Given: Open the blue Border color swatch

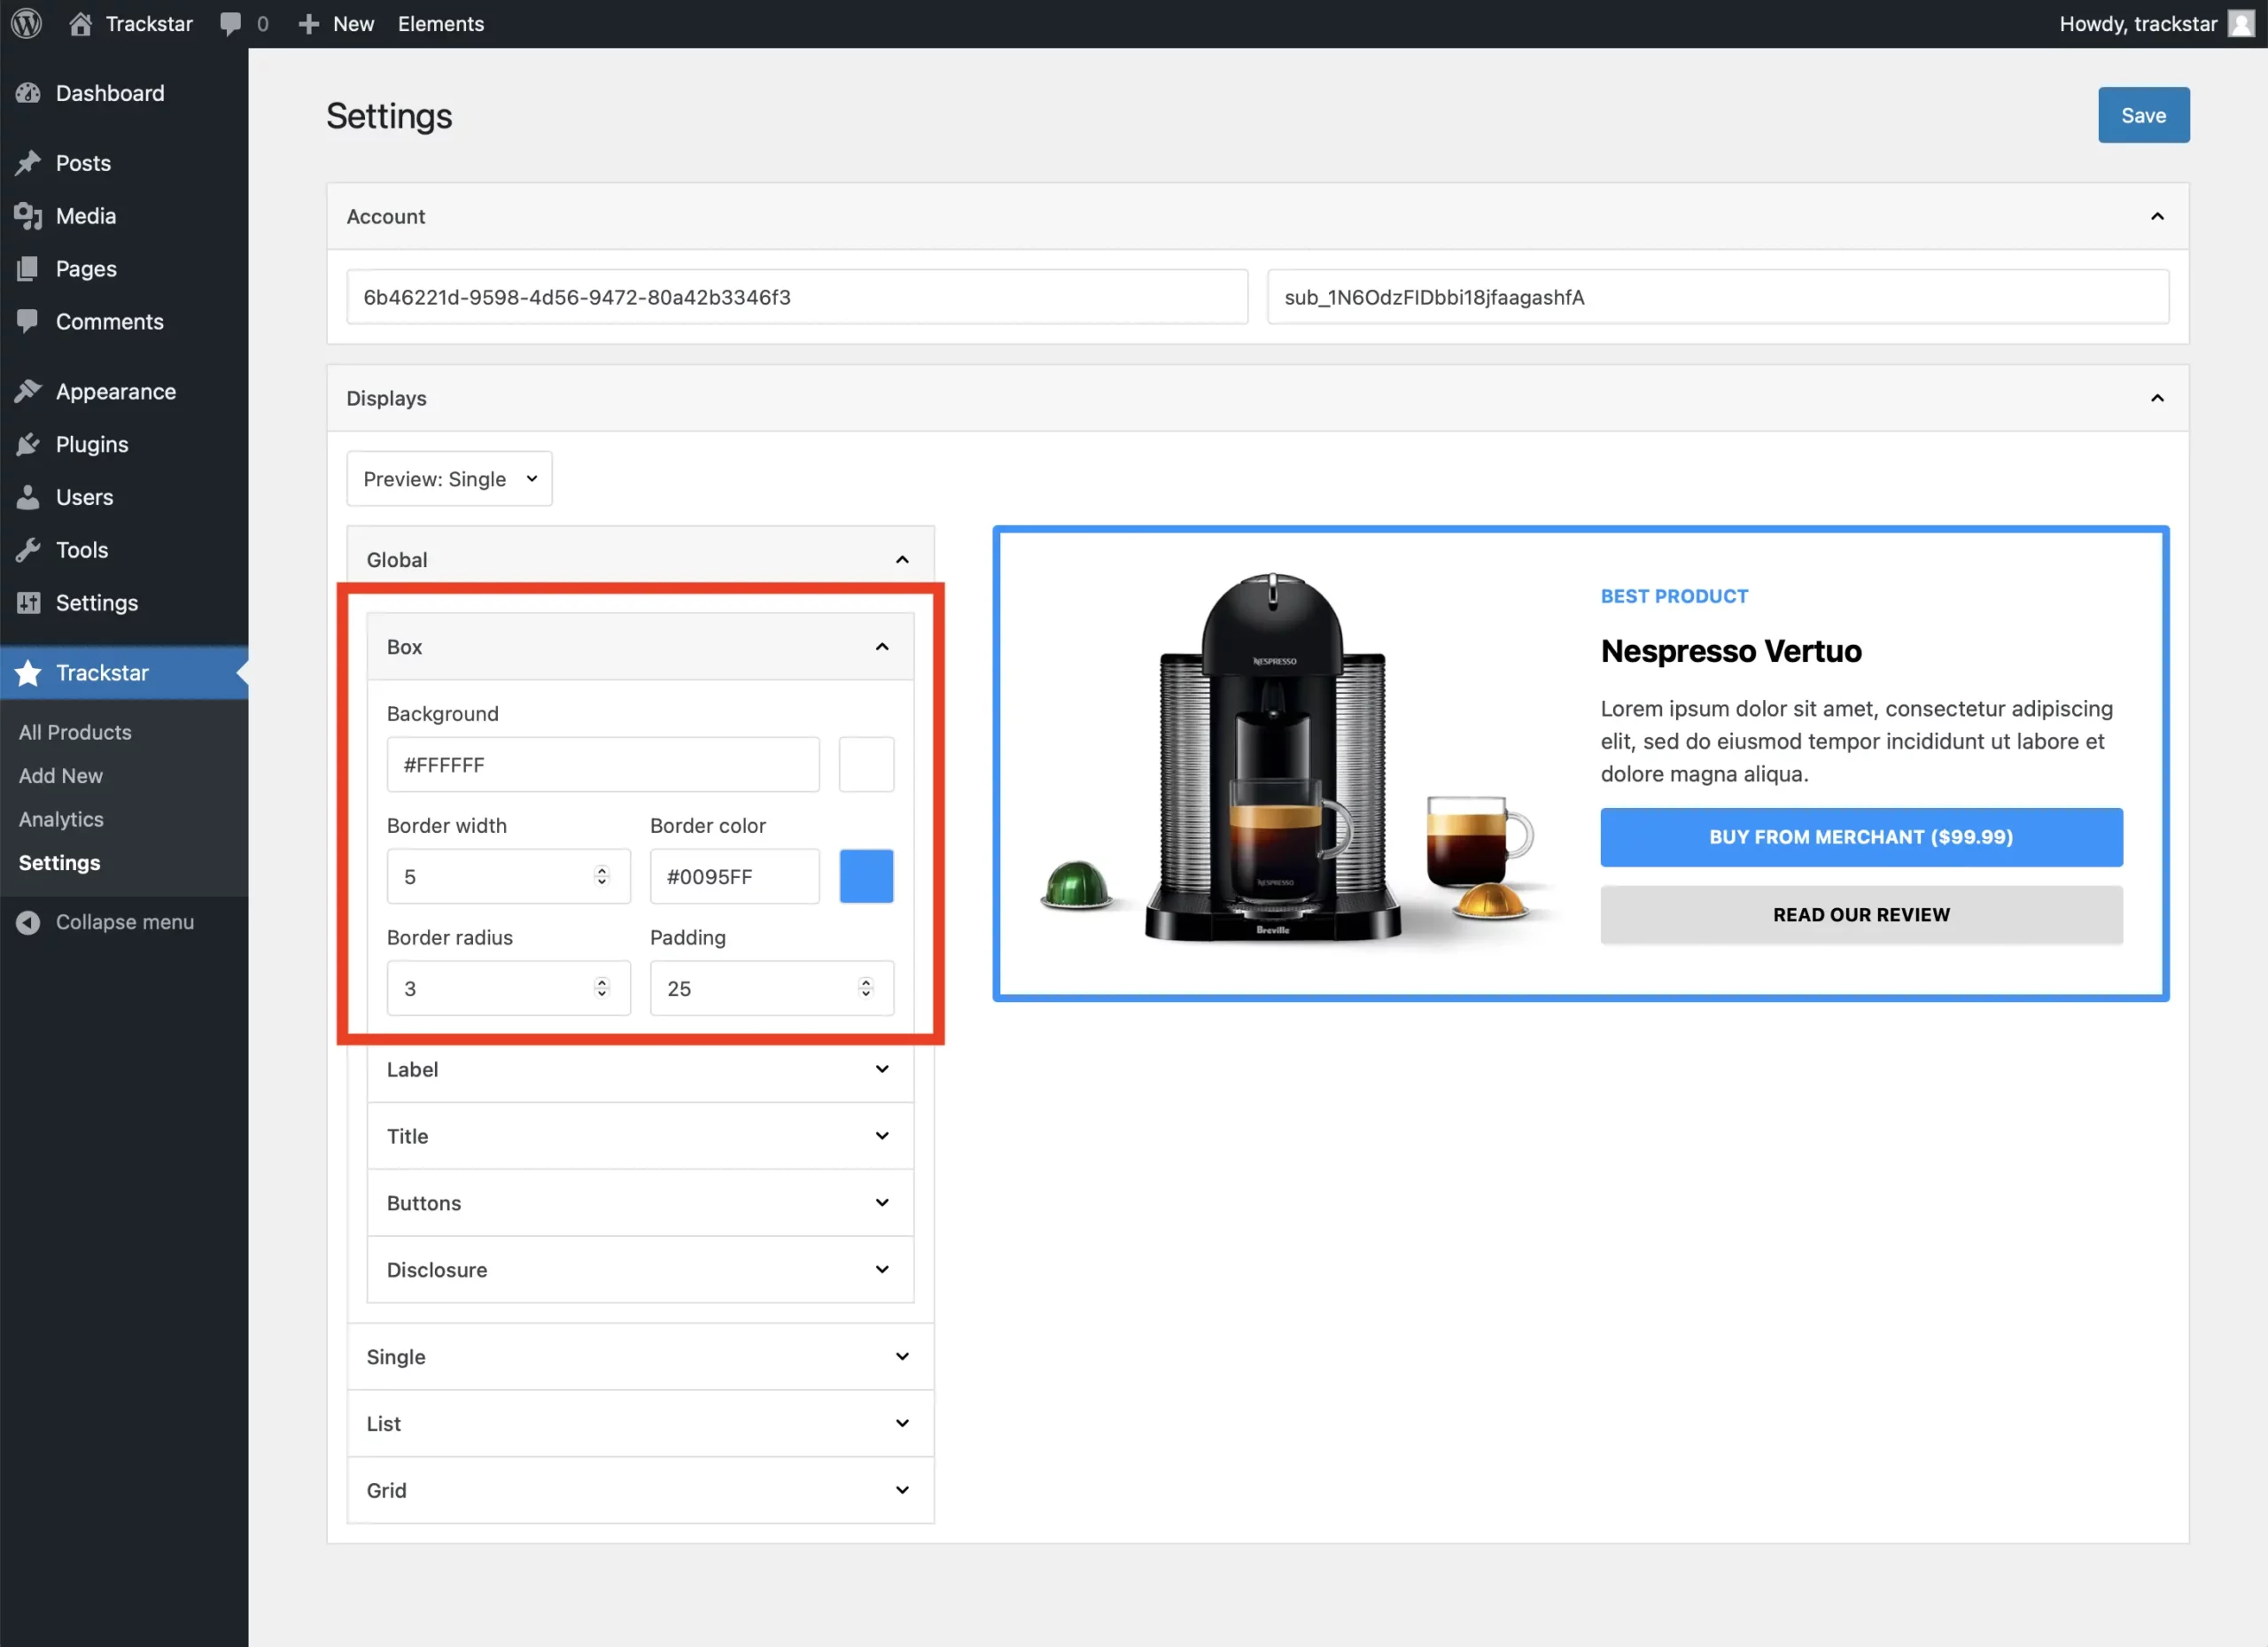Looking at the screenshot, I should pos(866,877).
